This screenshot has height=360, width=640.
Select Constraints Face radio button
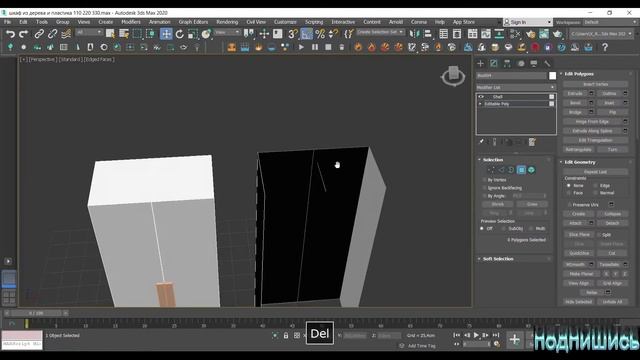coord(569,193)
